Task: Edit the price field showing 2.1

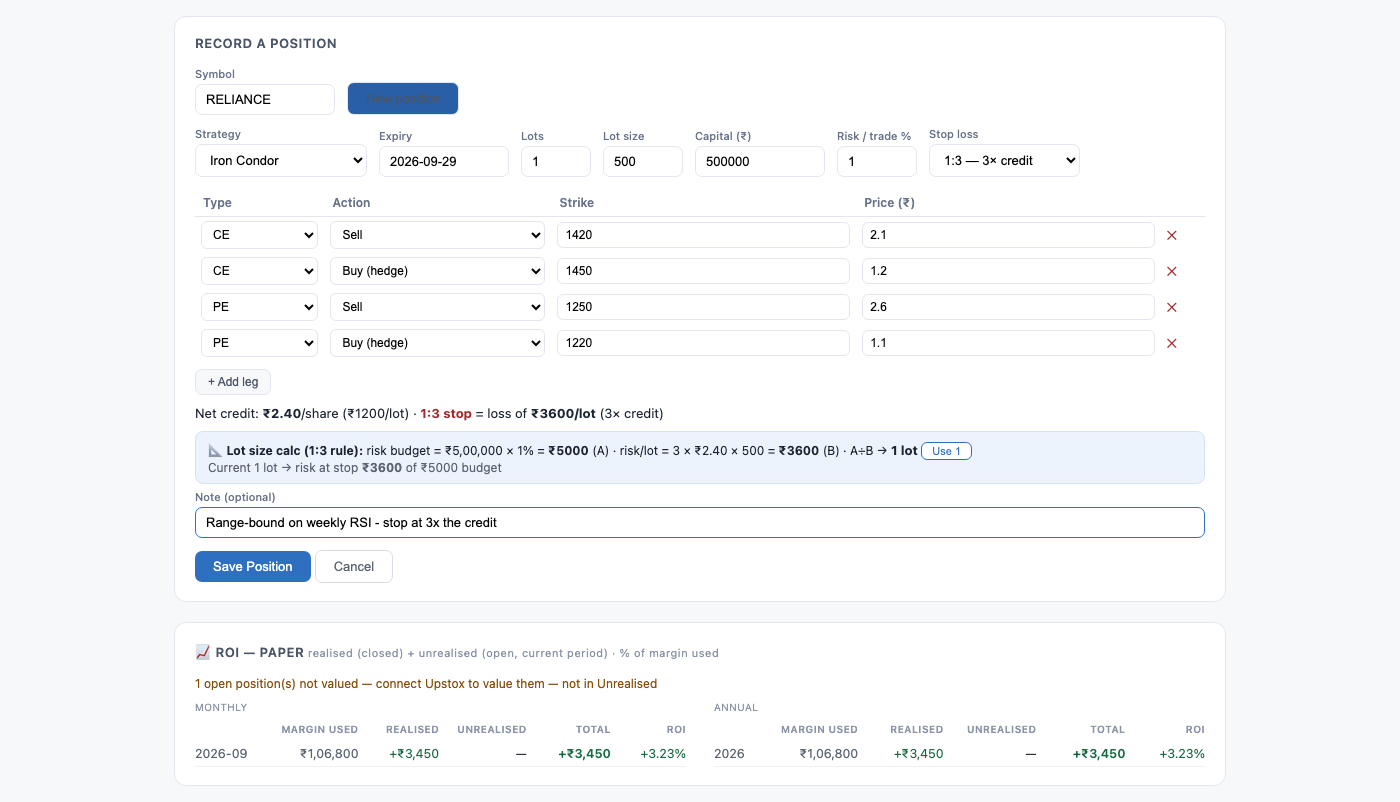Action: (1008, 235)
